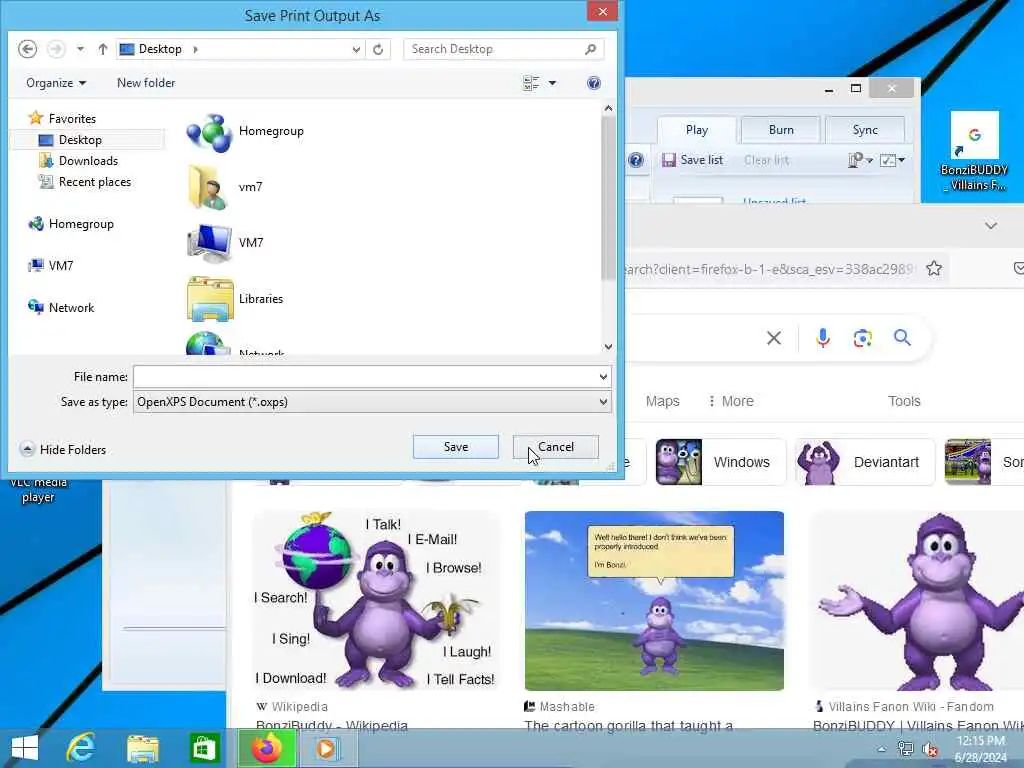Open the Villains Fanon Wiki image result
Viewport: 1024px width, 768px height.
coord(917,601)
